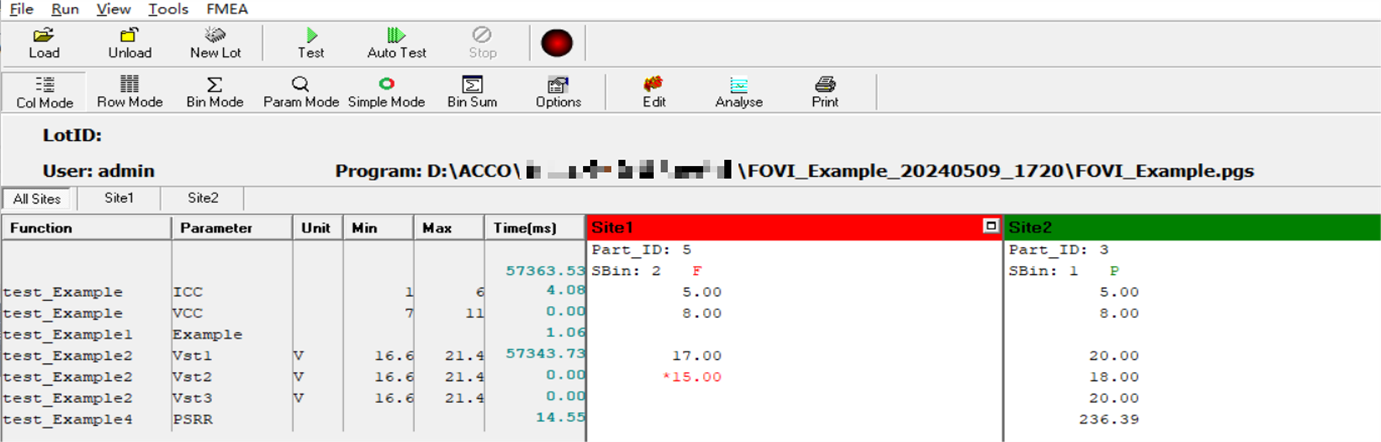This screenshot has height=442, width=1381.
Task: Click the red status indicator light
Action: point(556,43)
